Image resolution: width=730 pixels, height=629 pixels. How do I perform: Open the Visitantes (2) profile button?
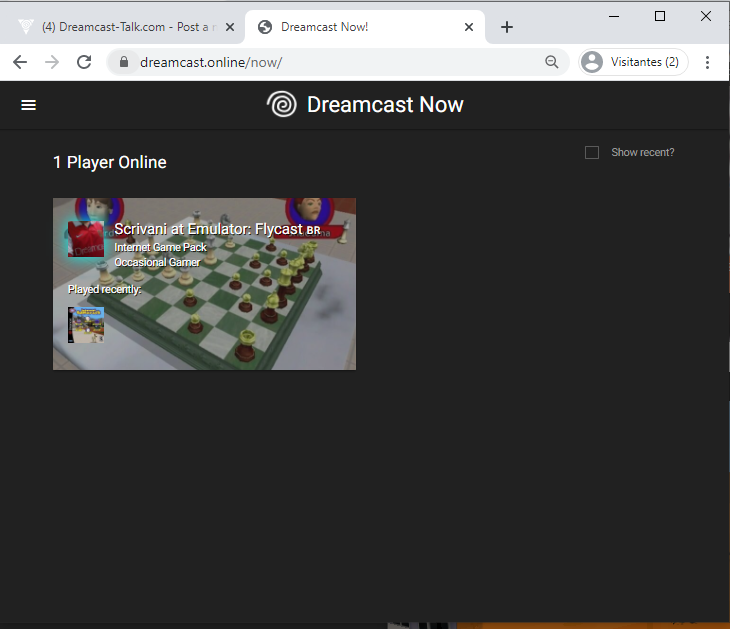(x=633, y=62)
